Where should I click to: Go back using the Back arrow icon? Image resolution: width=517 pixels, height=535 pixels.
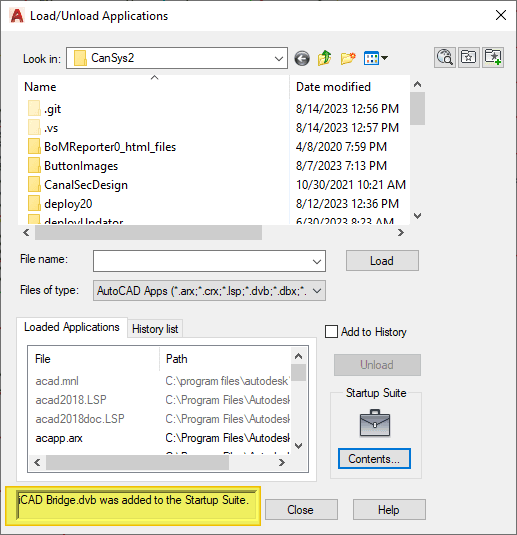[x=302, y=58]
